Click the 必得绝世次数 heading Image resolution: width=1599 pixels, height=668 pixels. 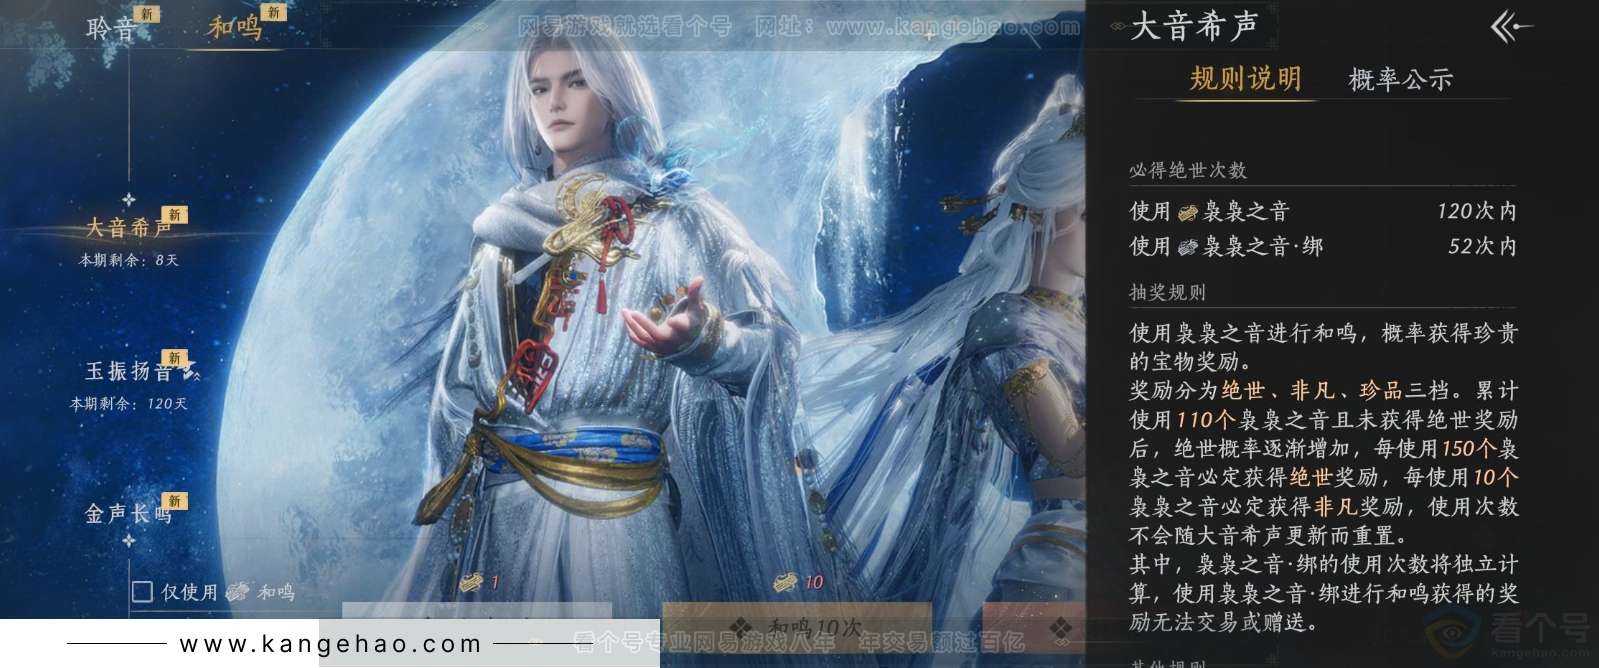(x=1188, y=170)
